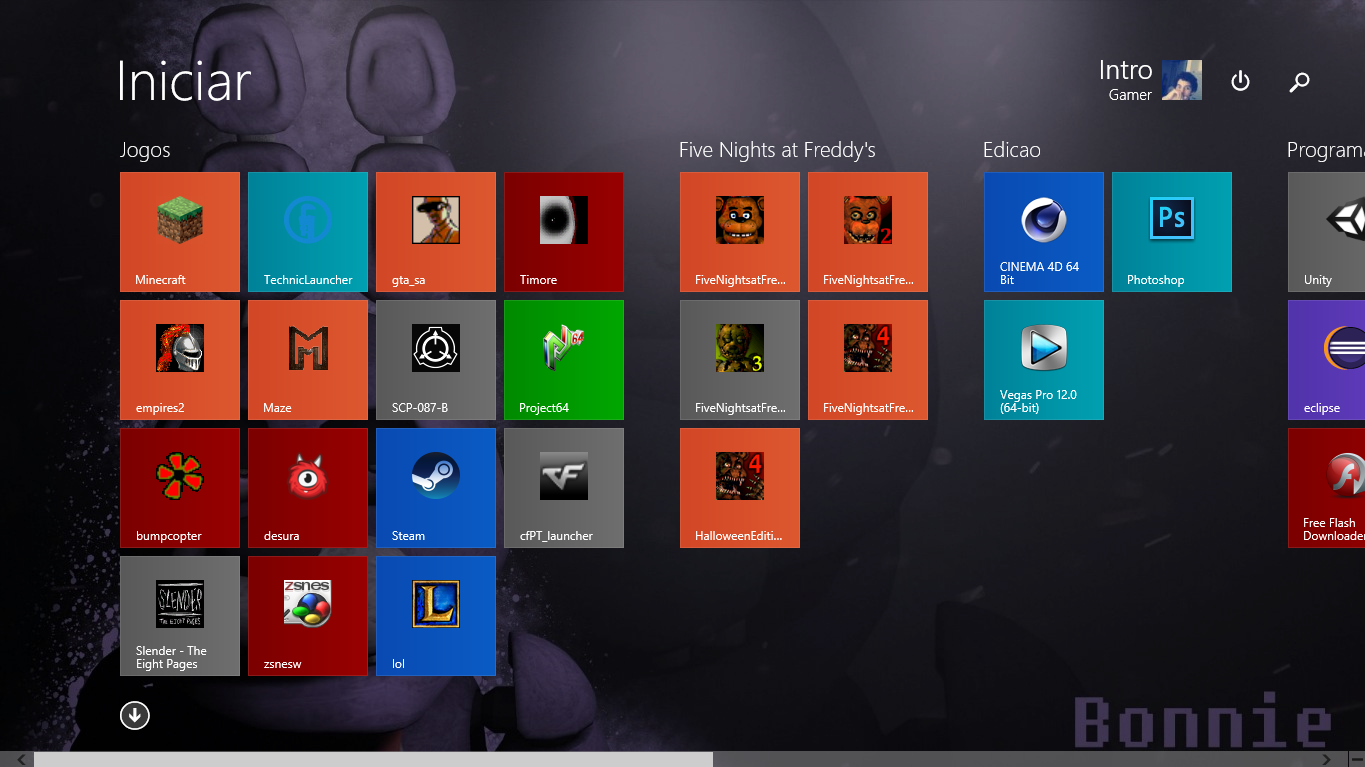This screenshot has height=767, width=1365.
Task: Launch TechnicLauncher tile
Action: click(x=308, y=232)
